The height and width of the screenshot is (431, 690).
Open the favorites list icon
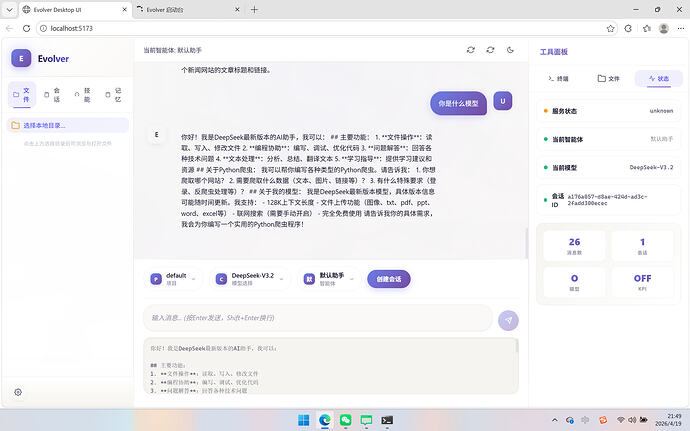coord(646,28)
